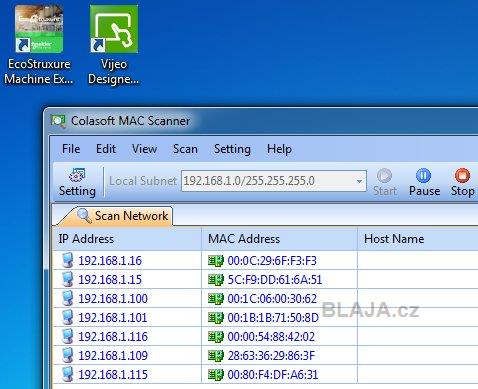Select IP address 192.168.1.116
Screen dimensions: 478x389
pyautogui.click(x=113, y=337)
